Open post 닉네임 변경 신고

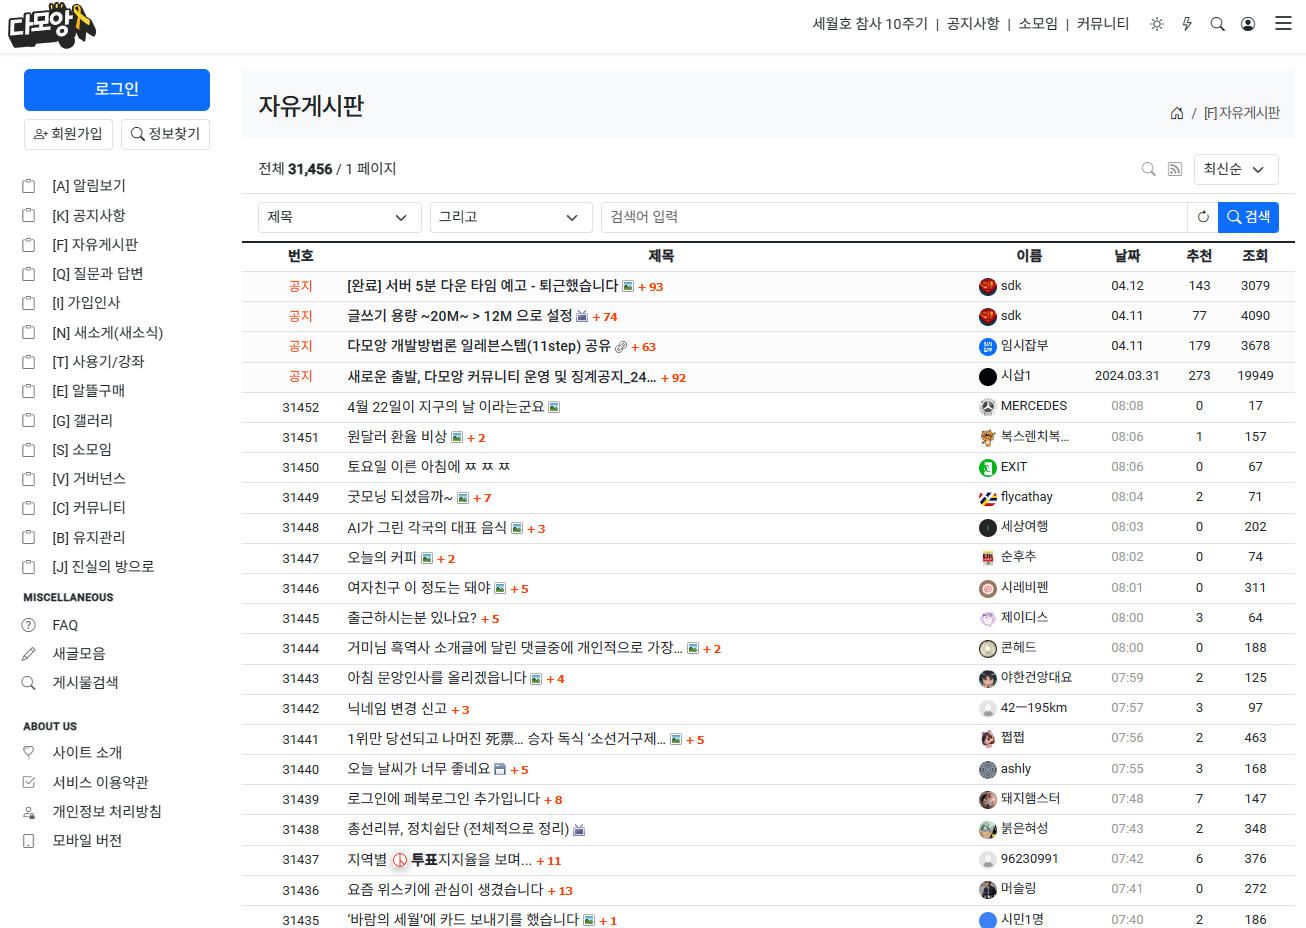pos(397,709)
